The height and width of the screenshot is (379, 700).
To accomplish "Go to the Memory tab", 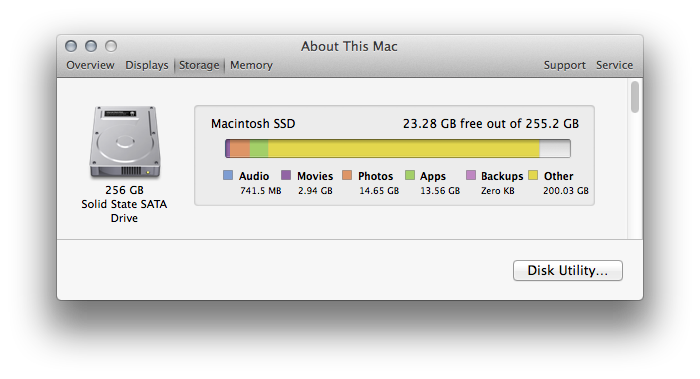I will 251,65.
